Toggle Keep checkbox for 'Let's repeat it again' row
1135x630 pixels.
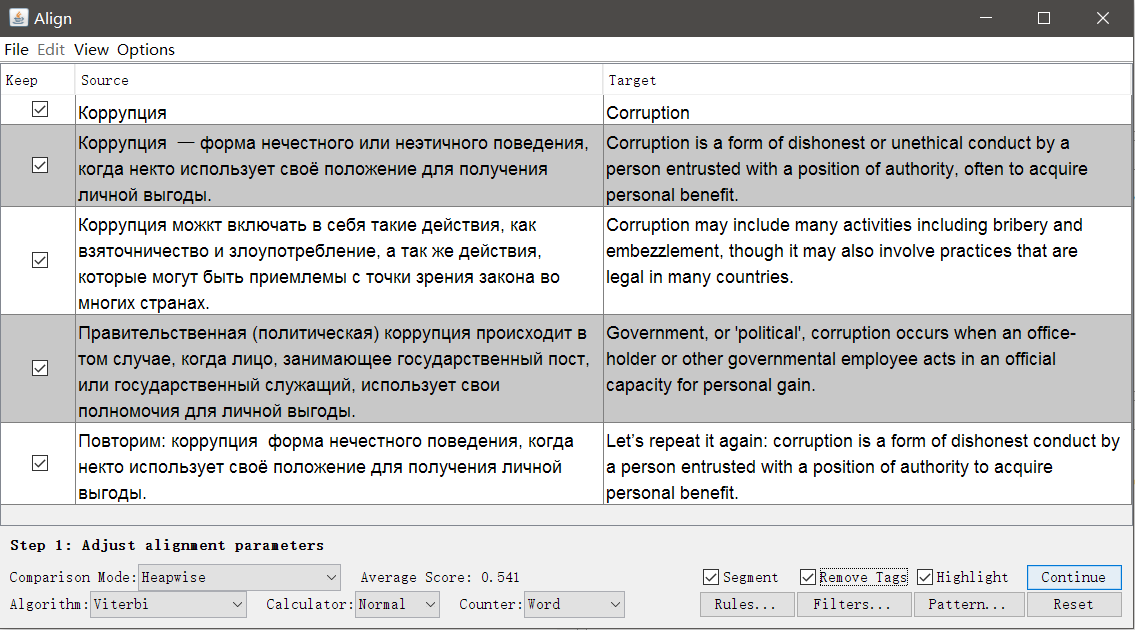pos(40,463)
